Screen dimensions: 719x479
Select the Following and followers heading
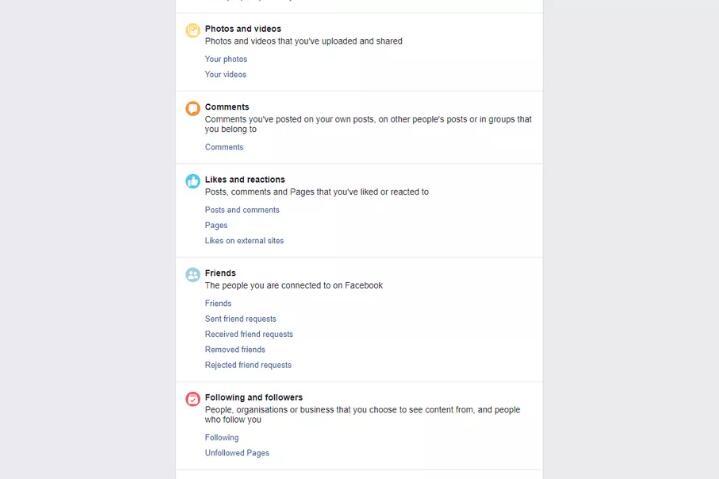click(x=254, y=397)
